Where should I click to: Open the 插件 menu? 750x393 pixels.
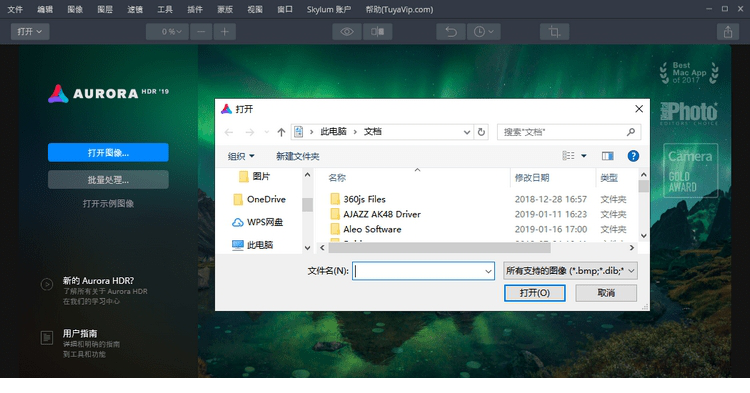tap(195, 10)
